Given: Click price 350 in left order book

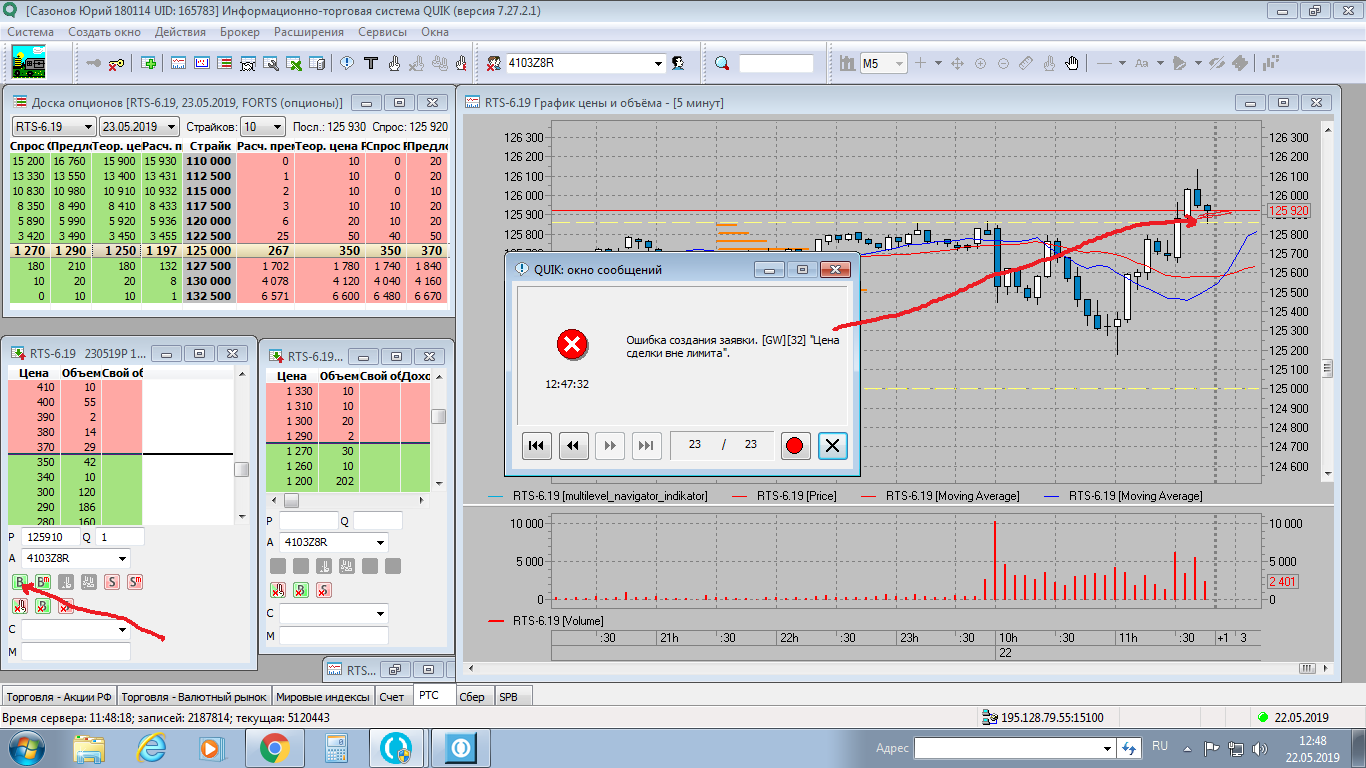Looking at the screenshot, I should pyautogui.click(x=44, y=463).
